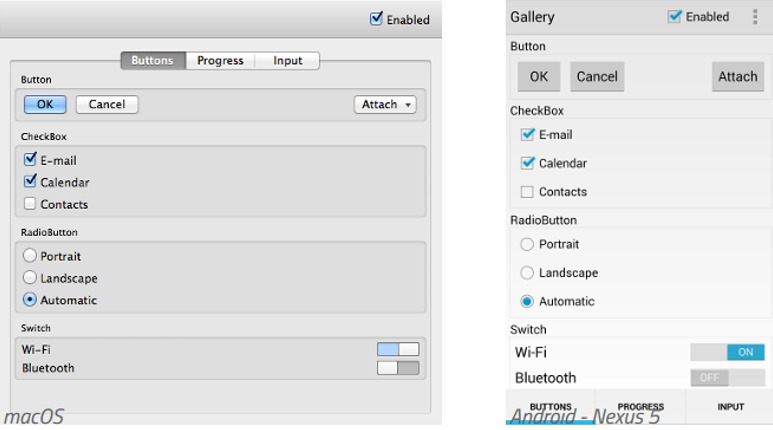Select the Android Landscape radio button

tap(527, 273)
